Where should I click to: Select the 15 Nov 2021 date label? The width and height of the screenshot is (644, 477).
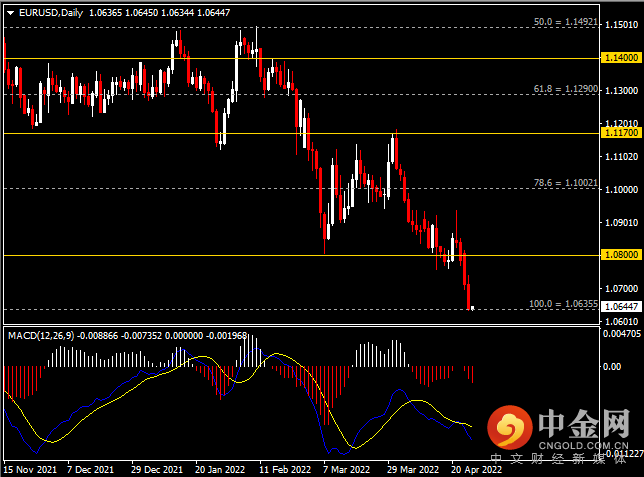[x=30, y=469]
